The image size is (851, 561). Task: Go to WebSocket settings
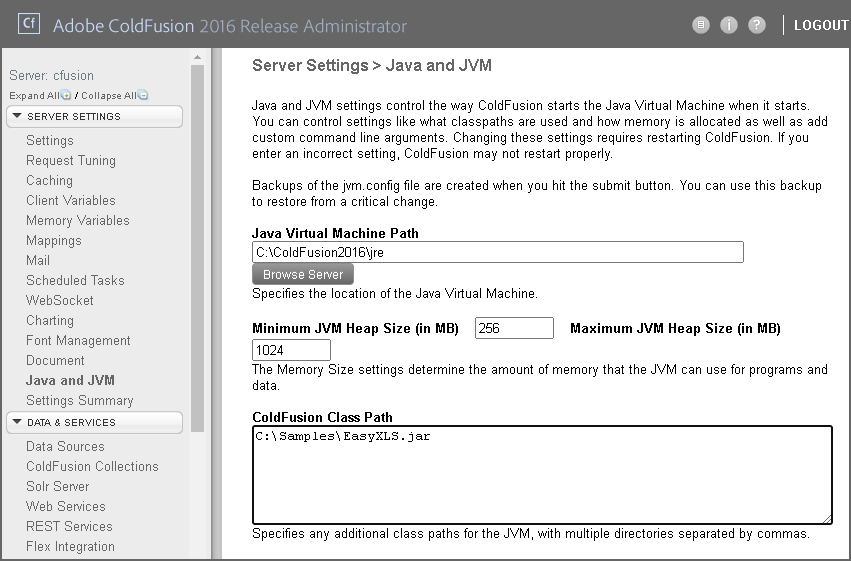click(60, 301)
